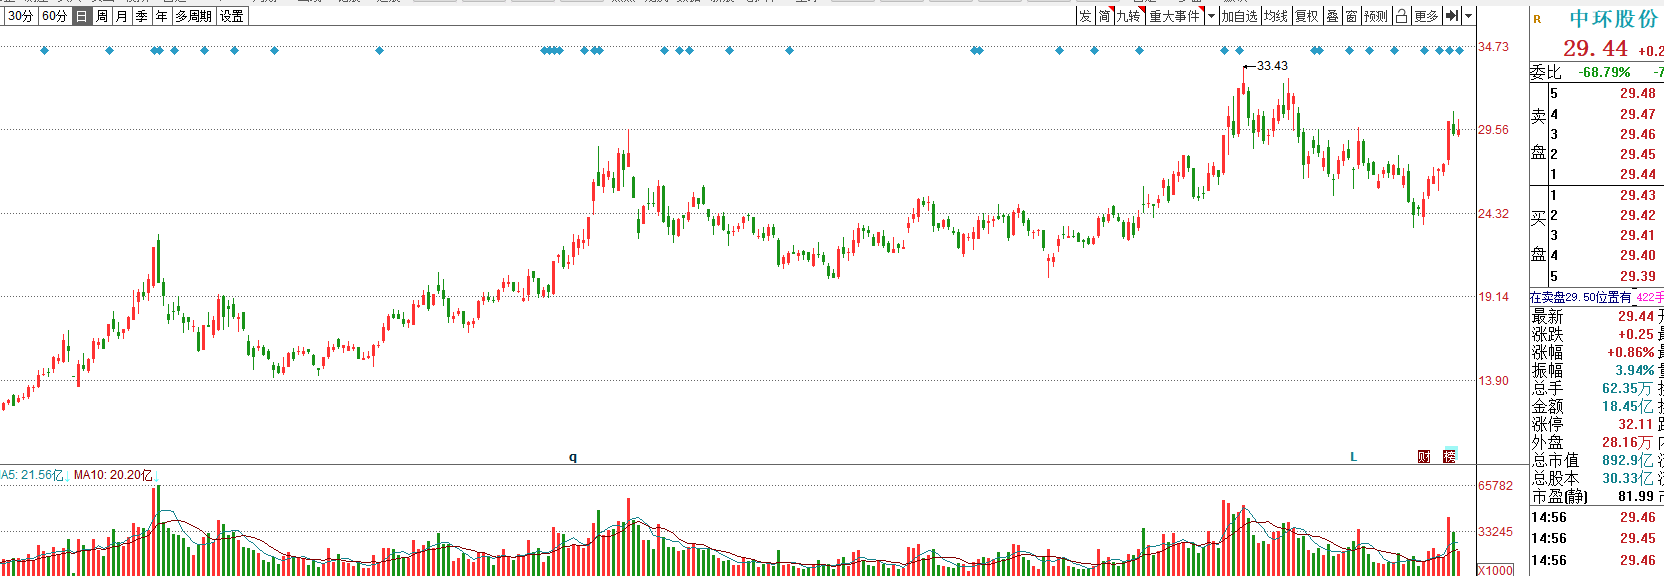Click the 13.90 price axis label
1664x576 pixels.
1494,381
